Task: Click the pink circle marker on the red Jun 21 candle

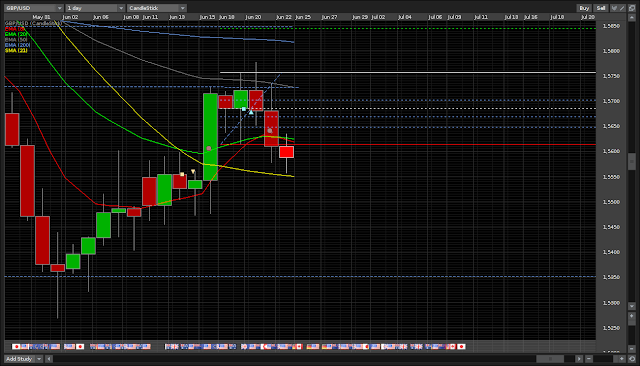Action: [270, 131]
